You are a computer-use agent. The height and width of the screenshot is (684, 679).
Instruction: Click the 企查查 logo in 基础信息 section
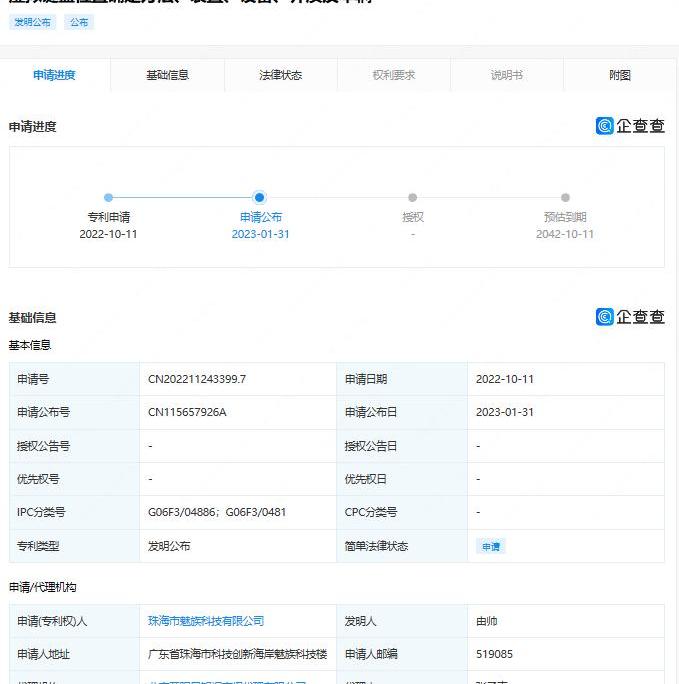(630, 317)
